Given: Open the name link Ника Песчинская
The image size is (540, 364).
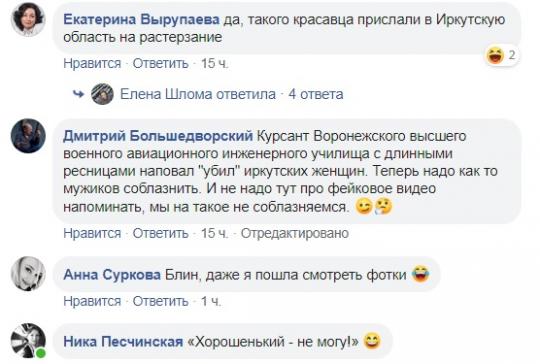Looking at the screenshot, I should point(123,342).
